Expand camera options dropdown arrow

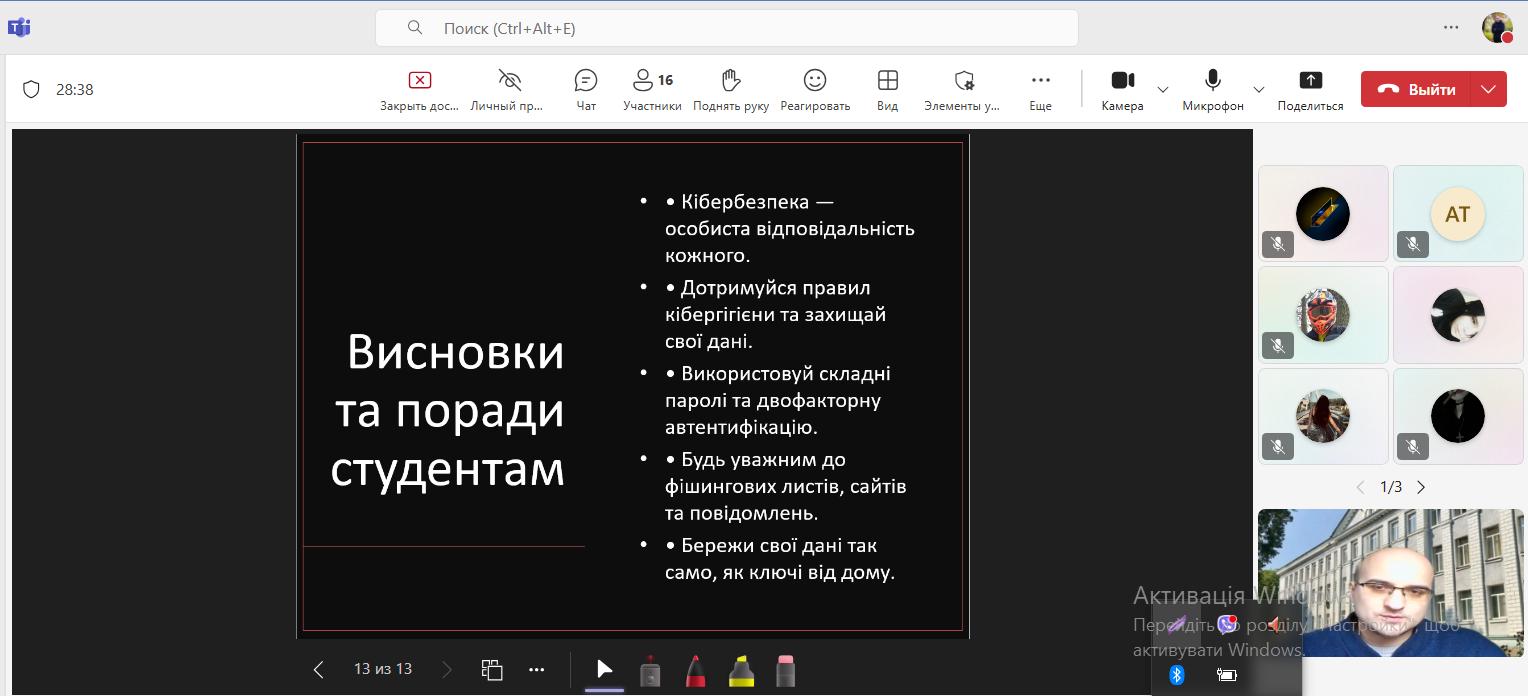pos(1163,89)
